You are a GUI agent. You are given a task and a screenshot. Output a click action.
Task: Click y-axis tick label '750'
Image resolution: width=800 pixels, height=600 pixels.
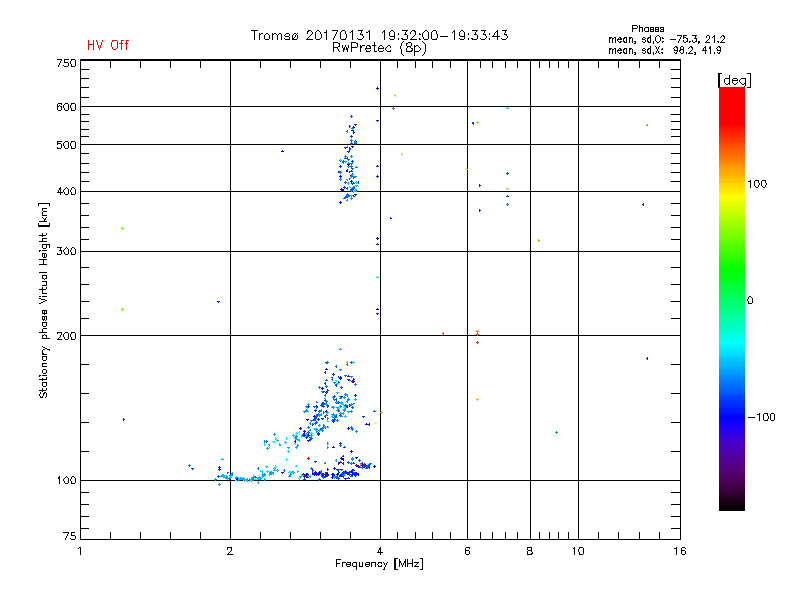point(66,63)
